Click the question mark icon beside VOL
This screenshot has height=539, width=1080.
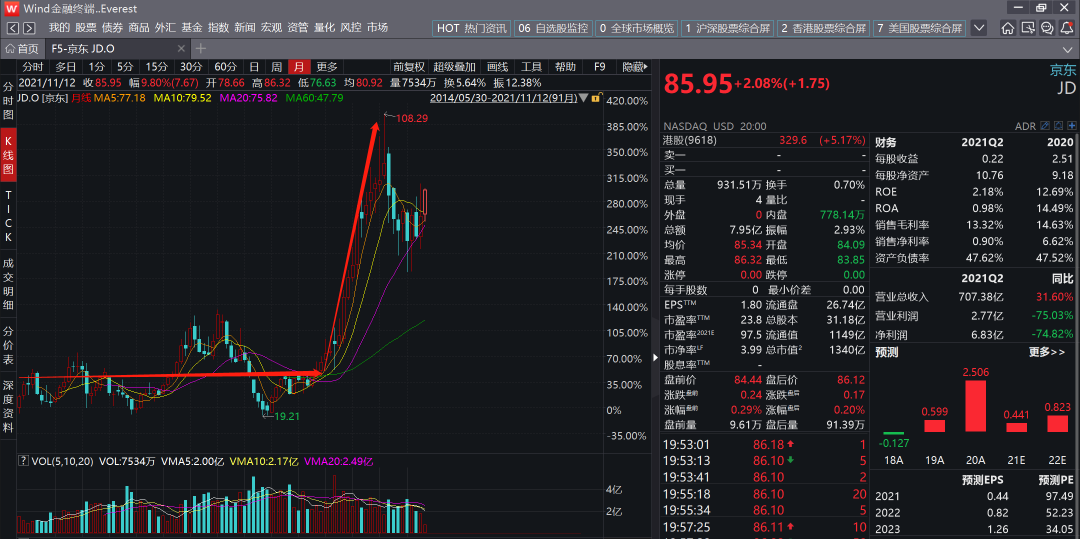tap(23, 461)
